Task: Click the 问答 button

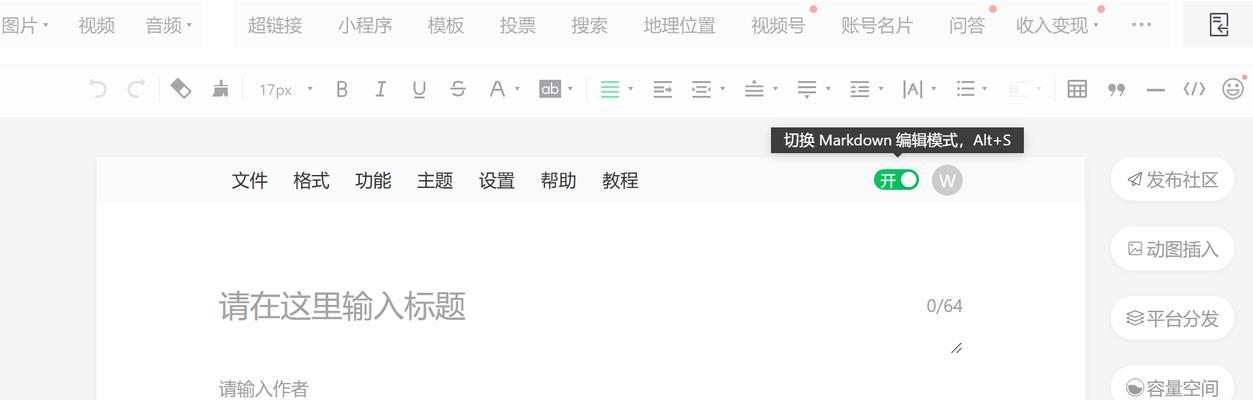Action: (x=967, y=25)
